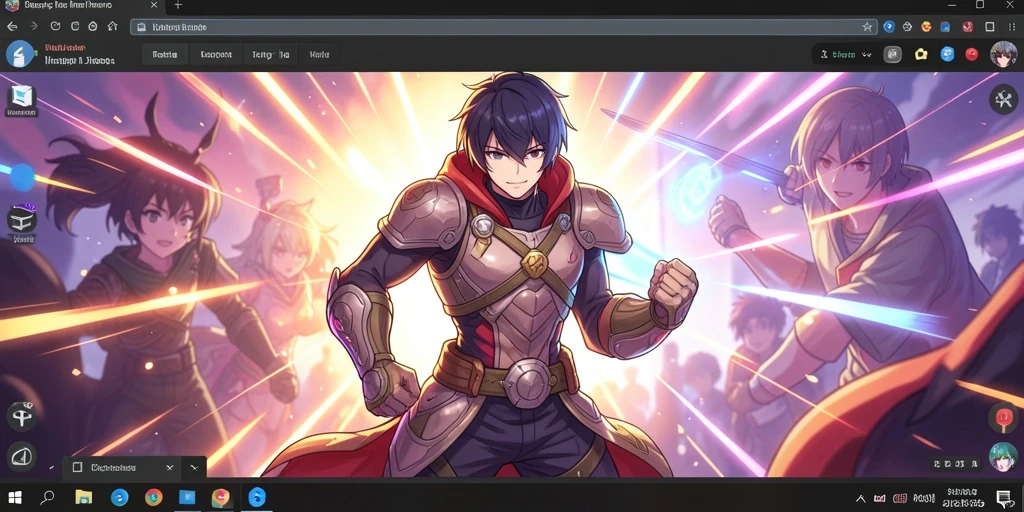
Task: Open the home page via house icon
Action: coord(112,27)
